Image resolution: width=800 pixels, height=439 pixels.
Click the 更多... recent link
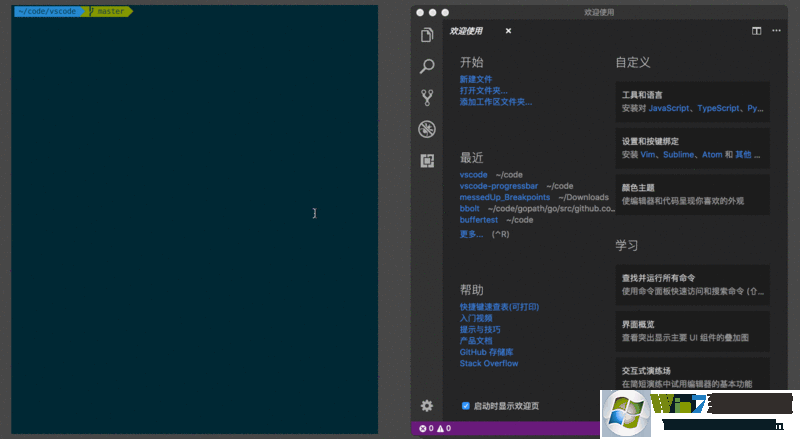pyautogui.click(x=471, y=234)
